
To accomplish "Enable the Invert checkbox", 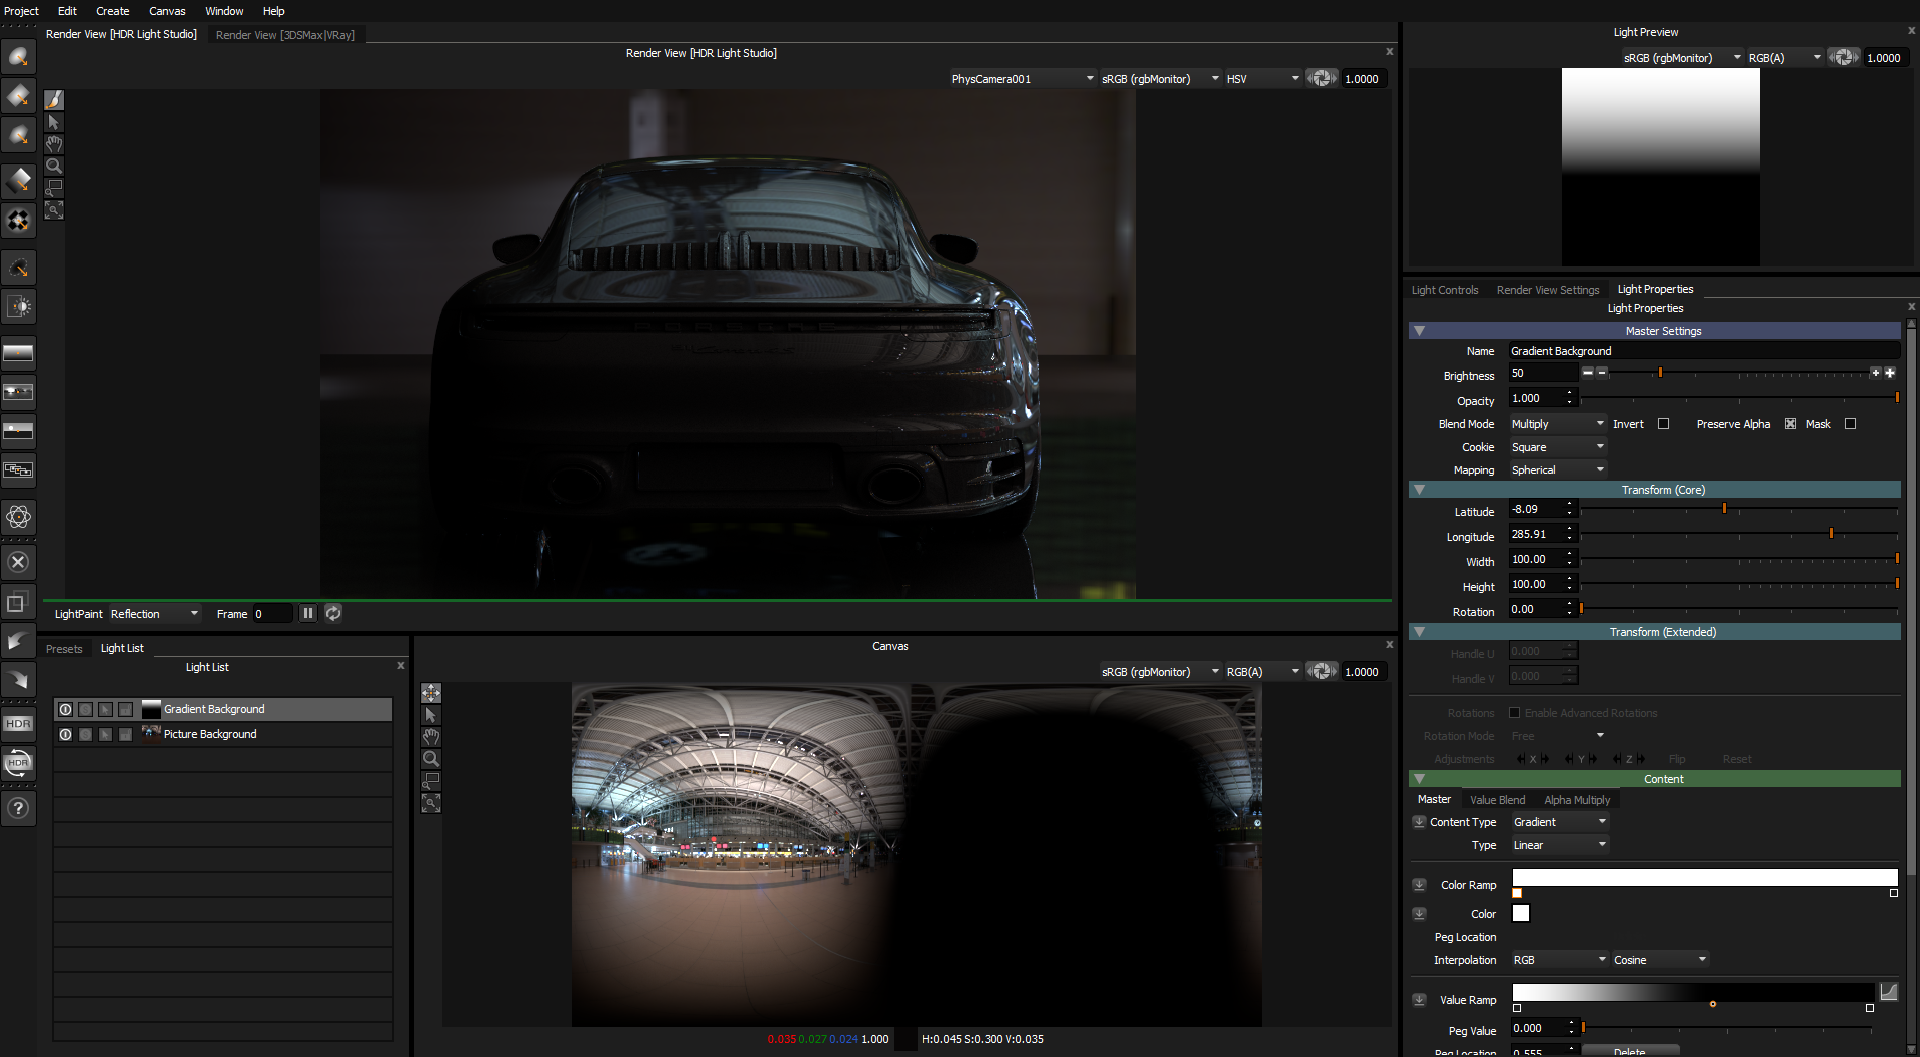I will (x=1663, y=424).
